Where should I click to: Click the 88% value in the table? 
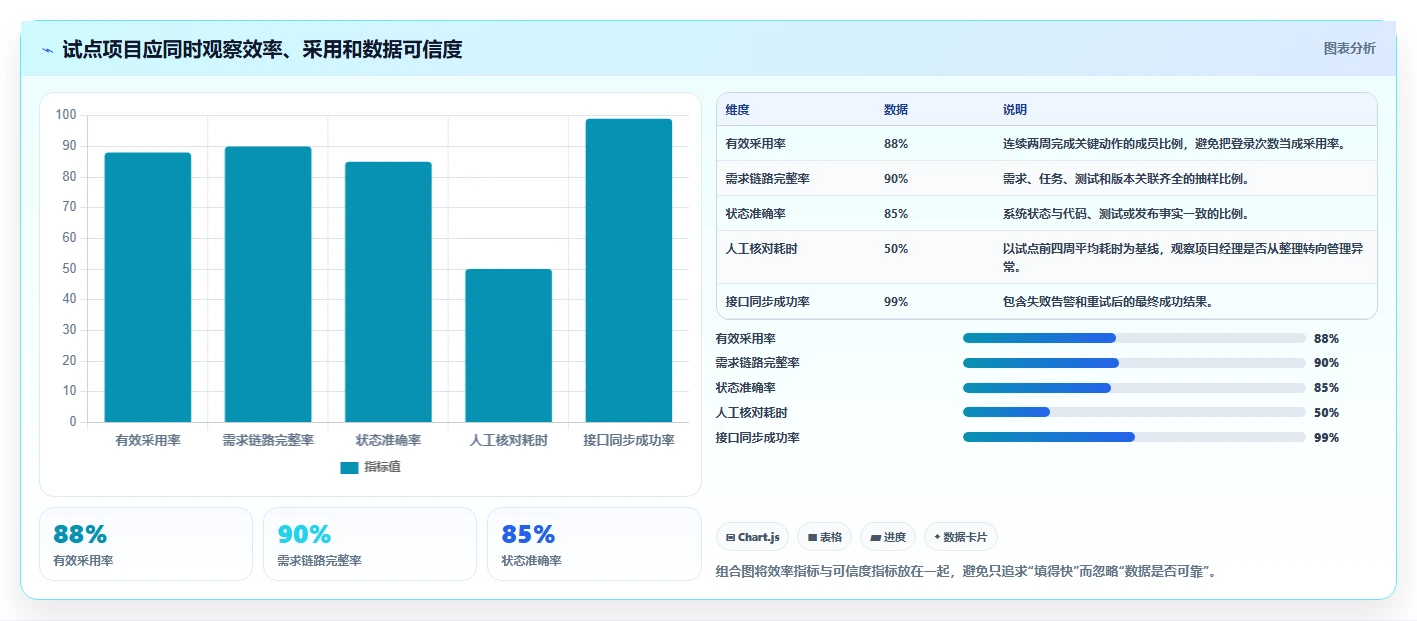pyautogui.click(x=896, y=144)
